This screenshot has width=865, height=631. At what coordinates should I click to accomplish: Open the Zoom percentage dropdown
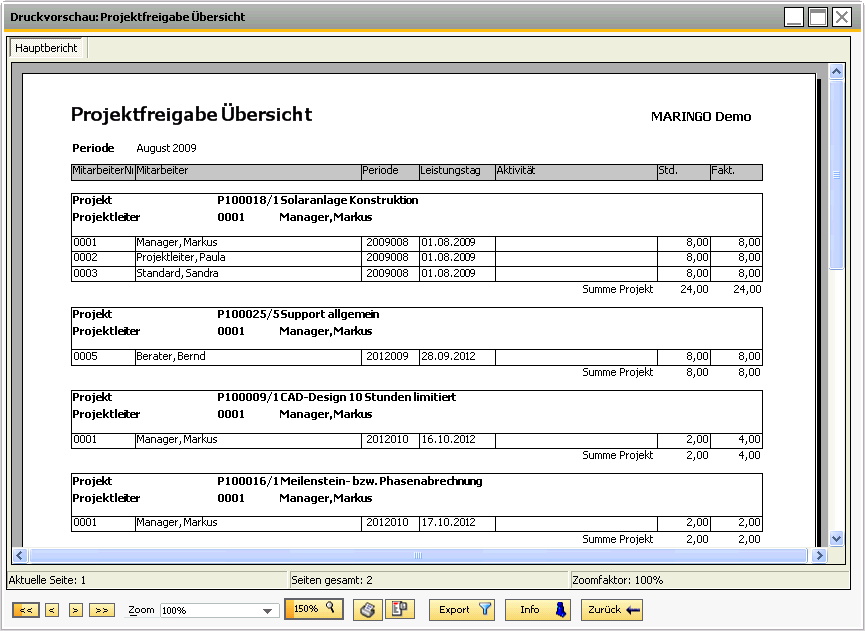[x=267, y=609]
